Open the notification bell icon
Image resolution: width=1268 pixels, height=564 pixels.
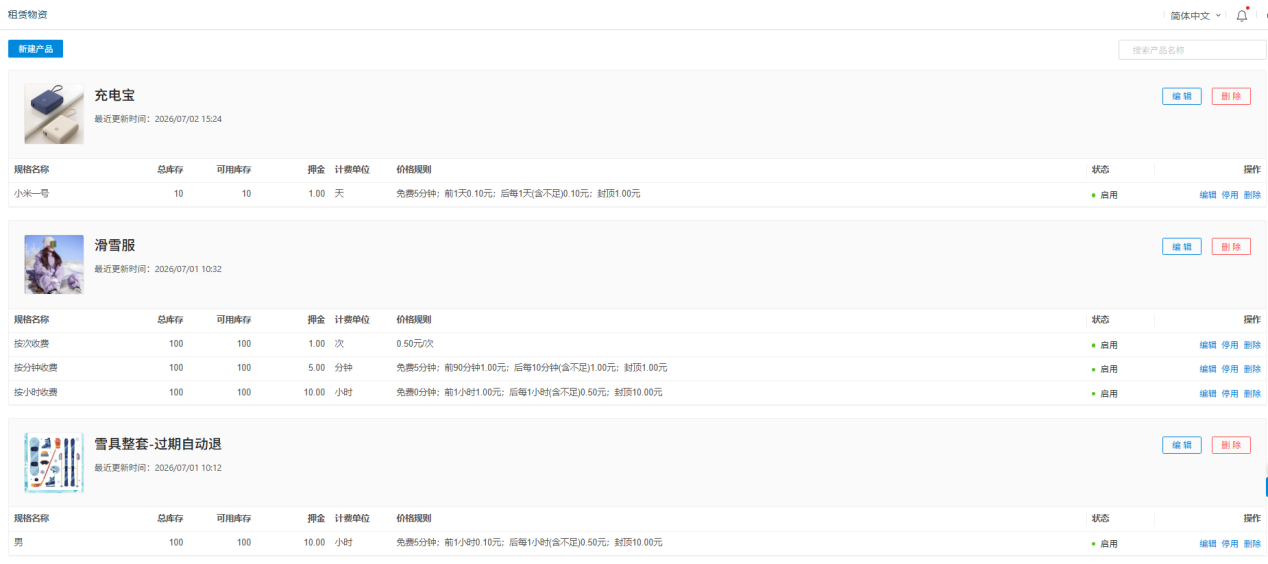pyautogui.click(x=1242, y=15)
